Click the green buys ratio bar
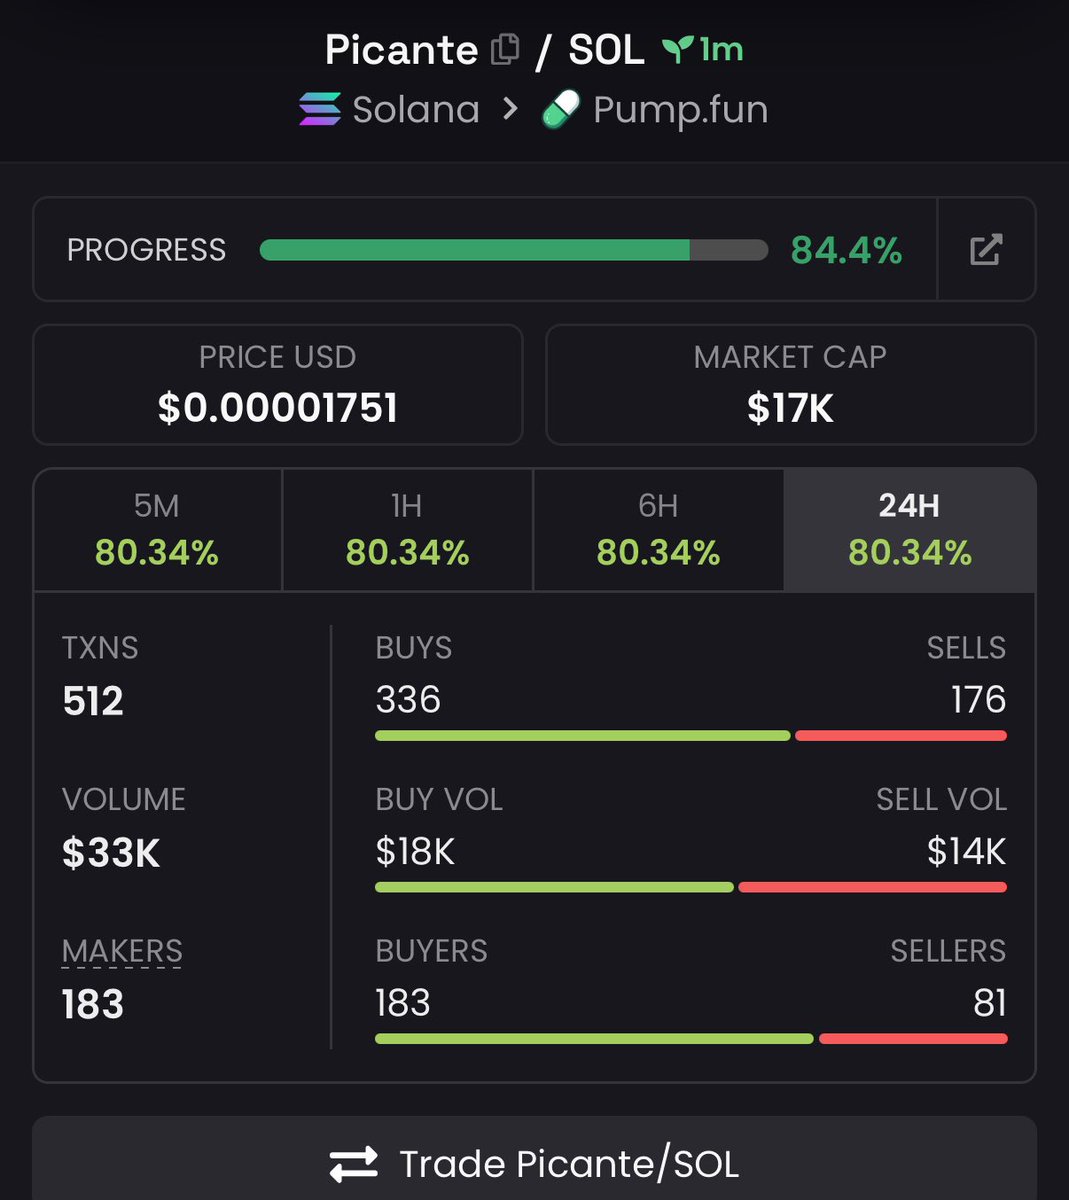 (580, 735)
